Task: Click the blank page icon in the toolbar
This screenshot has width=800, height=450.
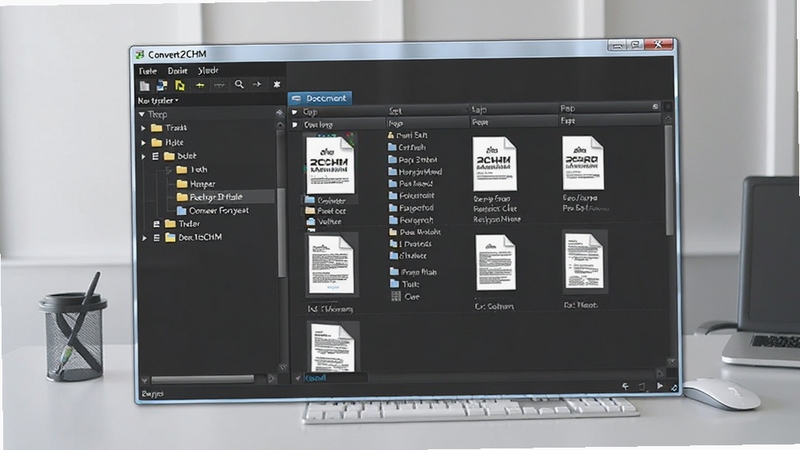Action: [x=145, y=86]
